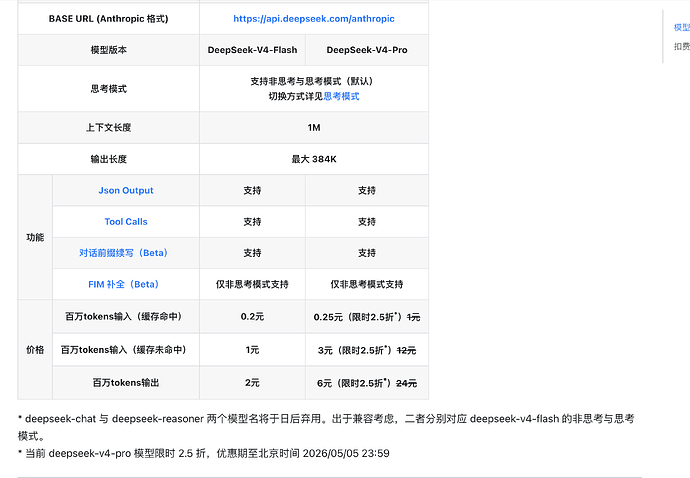Click the 上下文长度 row header

109,128
